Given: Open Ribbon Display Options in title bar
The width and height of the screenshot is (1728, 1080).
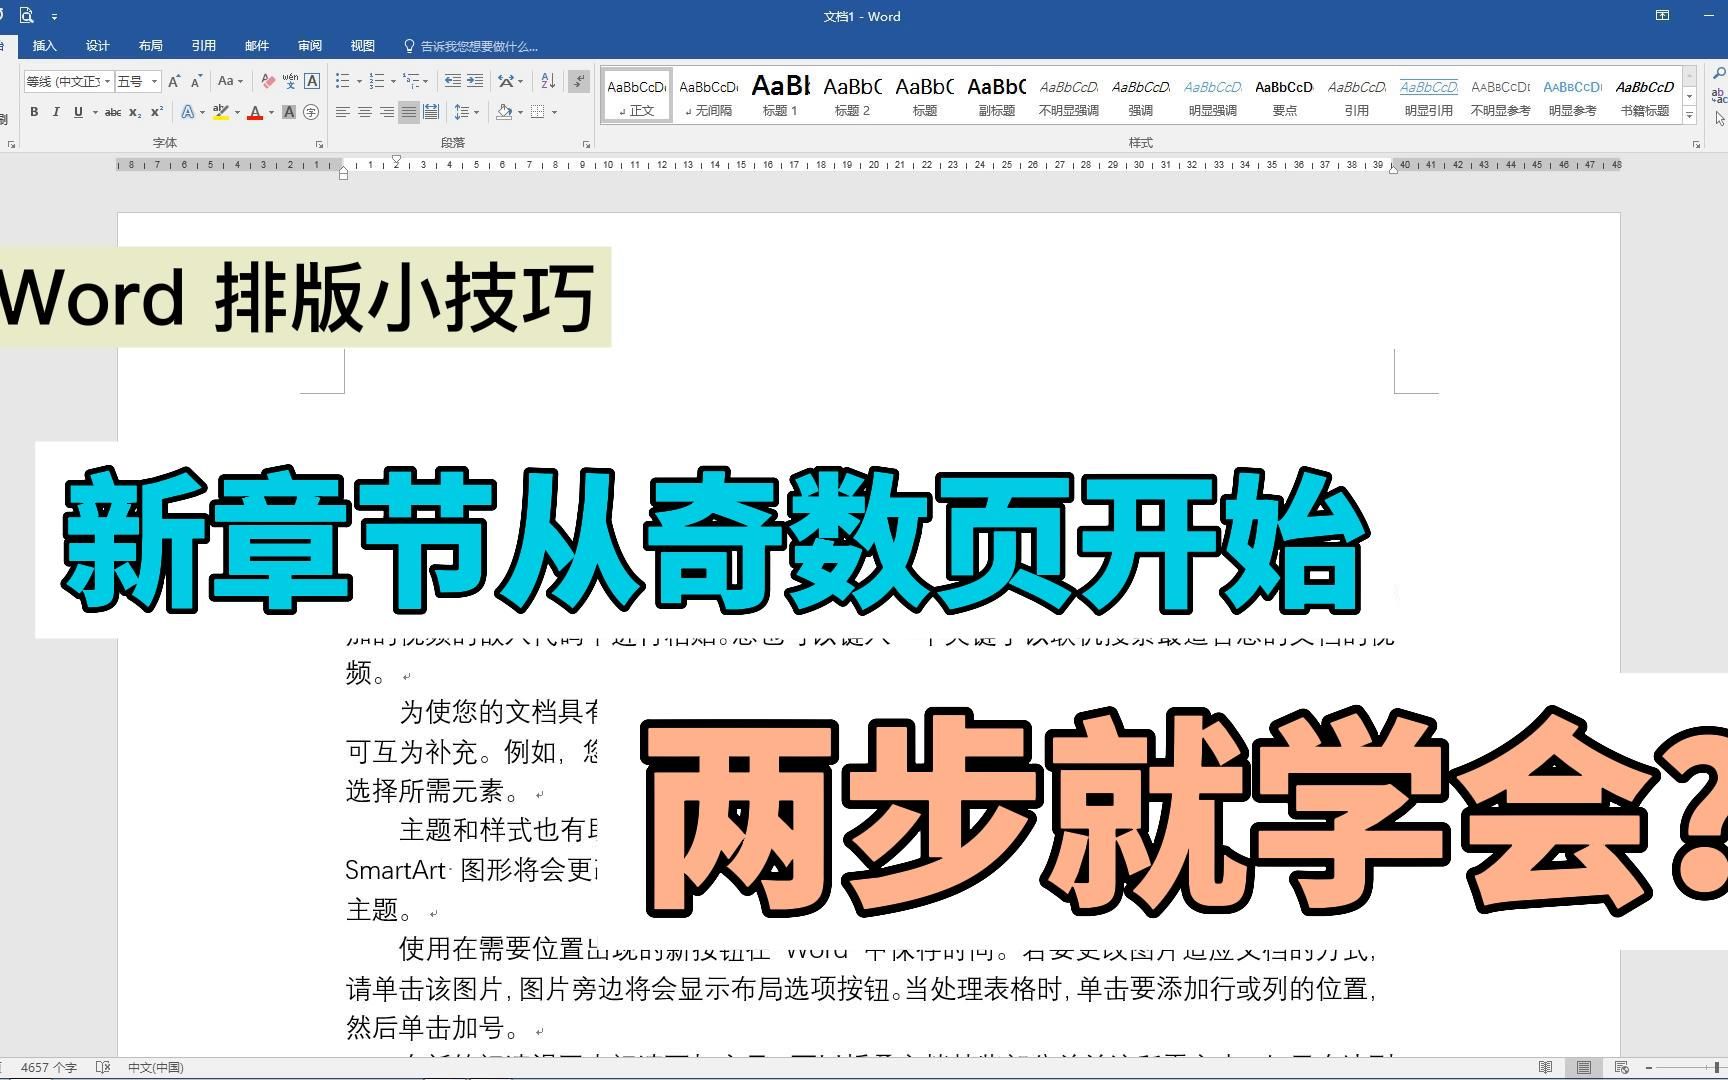Looking at the screenshot, I should (x=1662, y=16).
